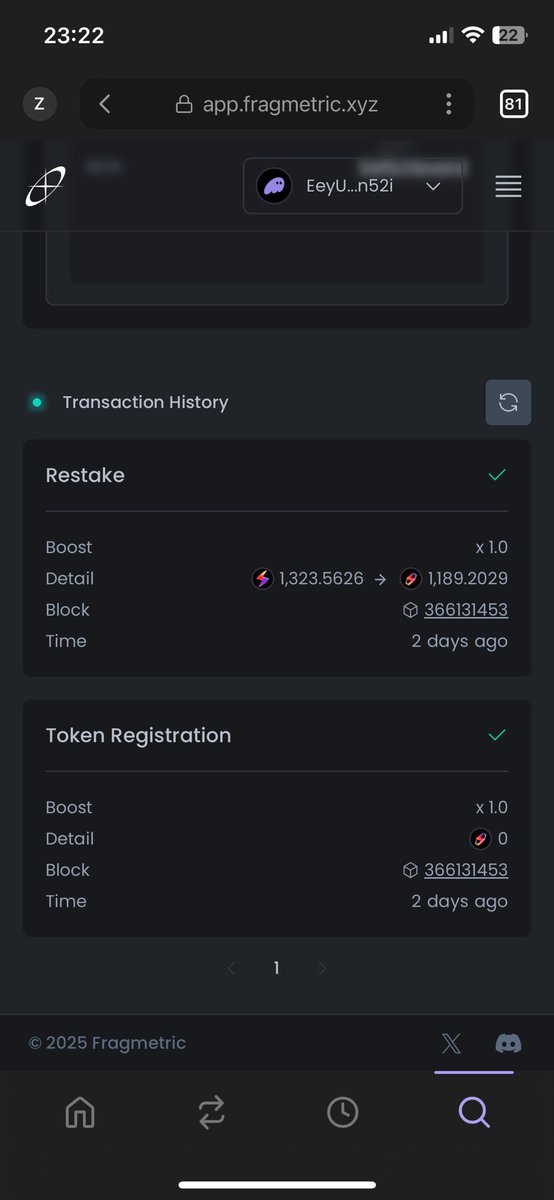Go back with browser arrow
554x1200 pixels.
point(106,104)
